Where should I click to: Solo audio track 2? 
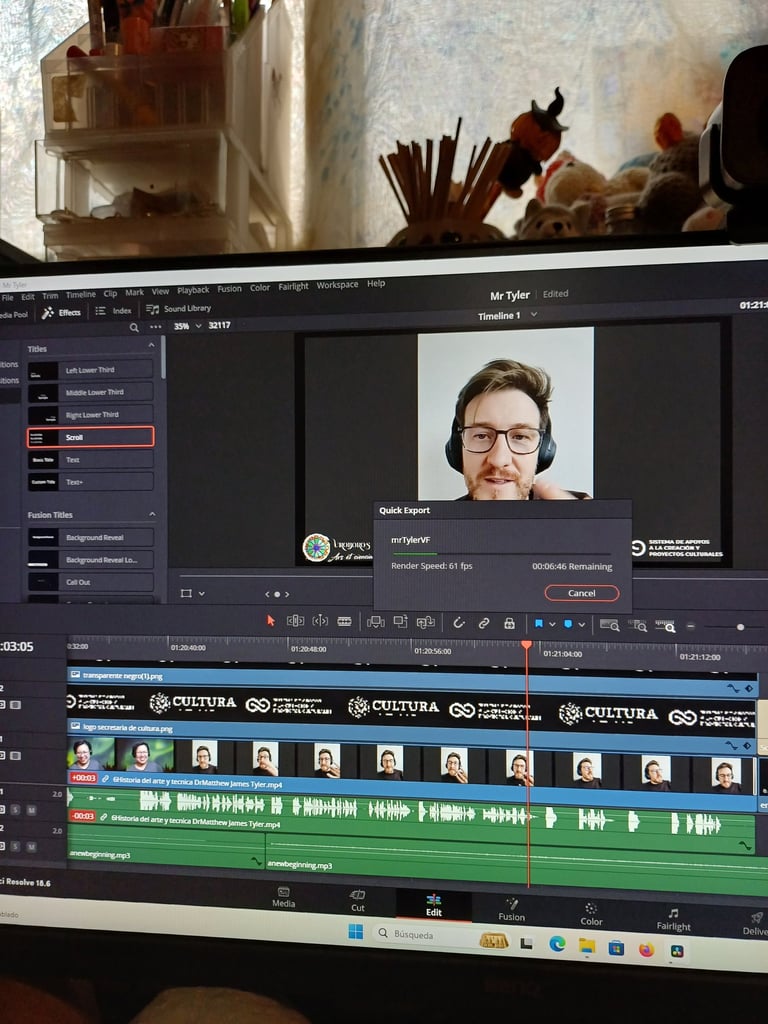tap(16, 846)
